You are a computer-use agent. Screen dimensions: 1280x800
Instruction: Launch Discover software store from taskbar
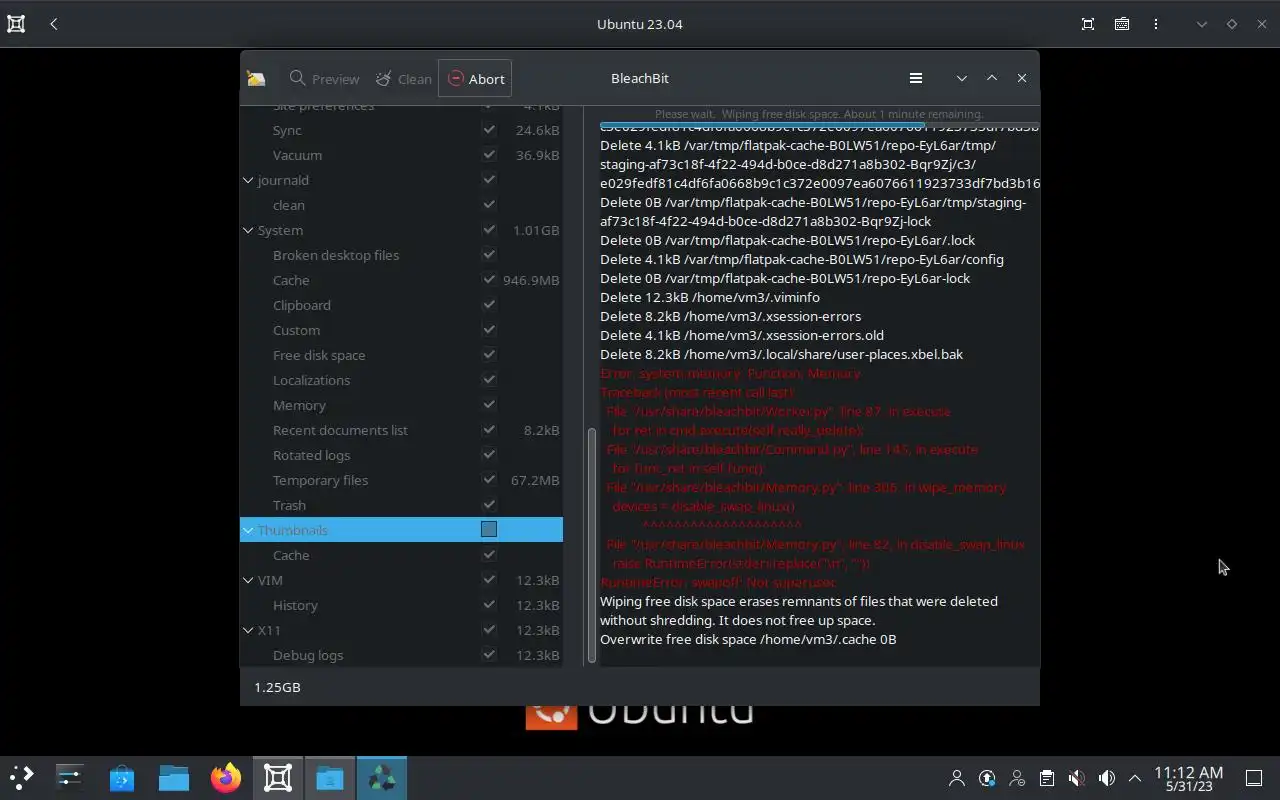(122, 777)
